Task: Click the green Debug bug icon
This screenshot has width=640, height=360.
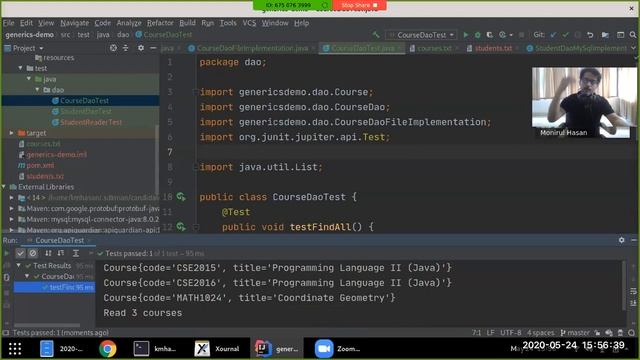Action: (x=478, y=35)
